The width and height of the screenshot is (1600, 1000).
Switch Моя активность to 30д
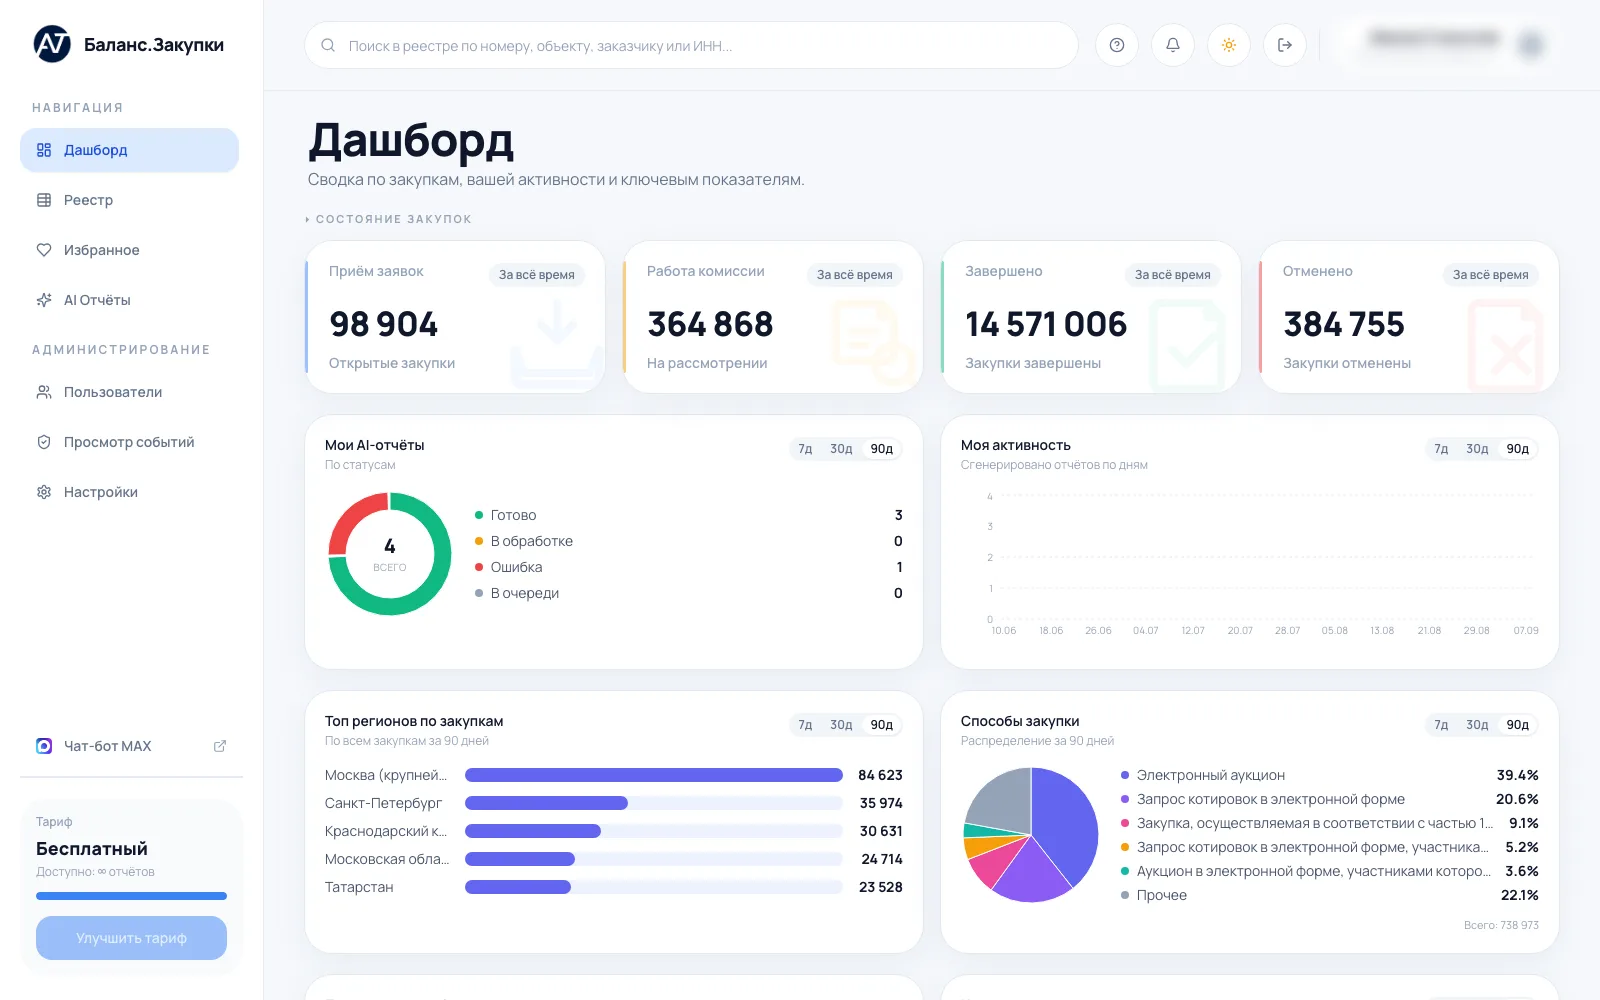click(x=1477, y=449)
